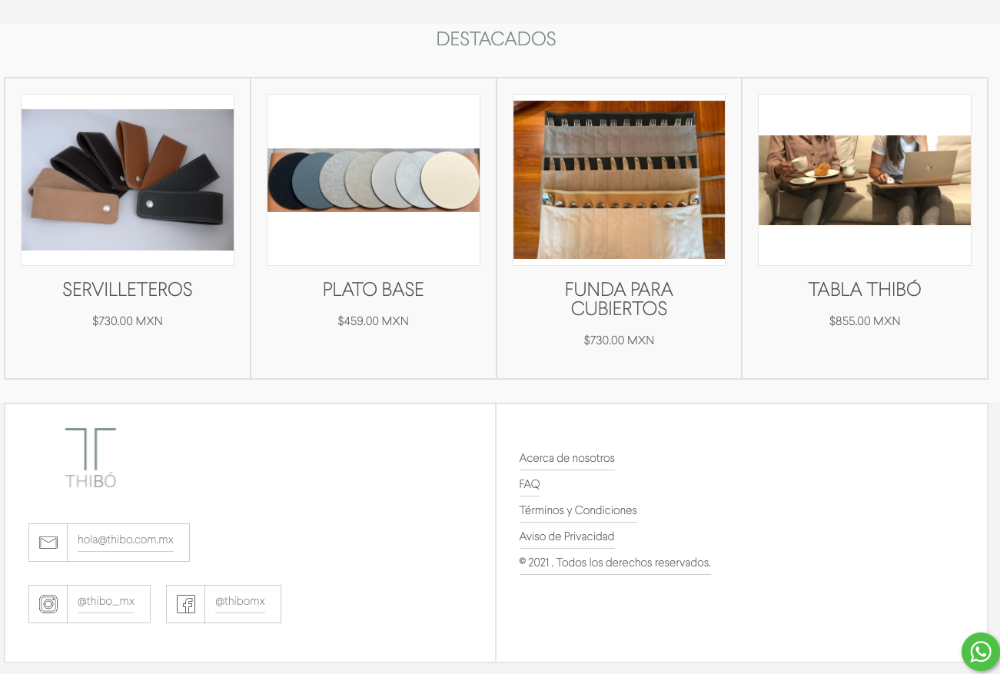Open the TABLA THIBÓ title link

pyautogui.click(x=864, y=290)
